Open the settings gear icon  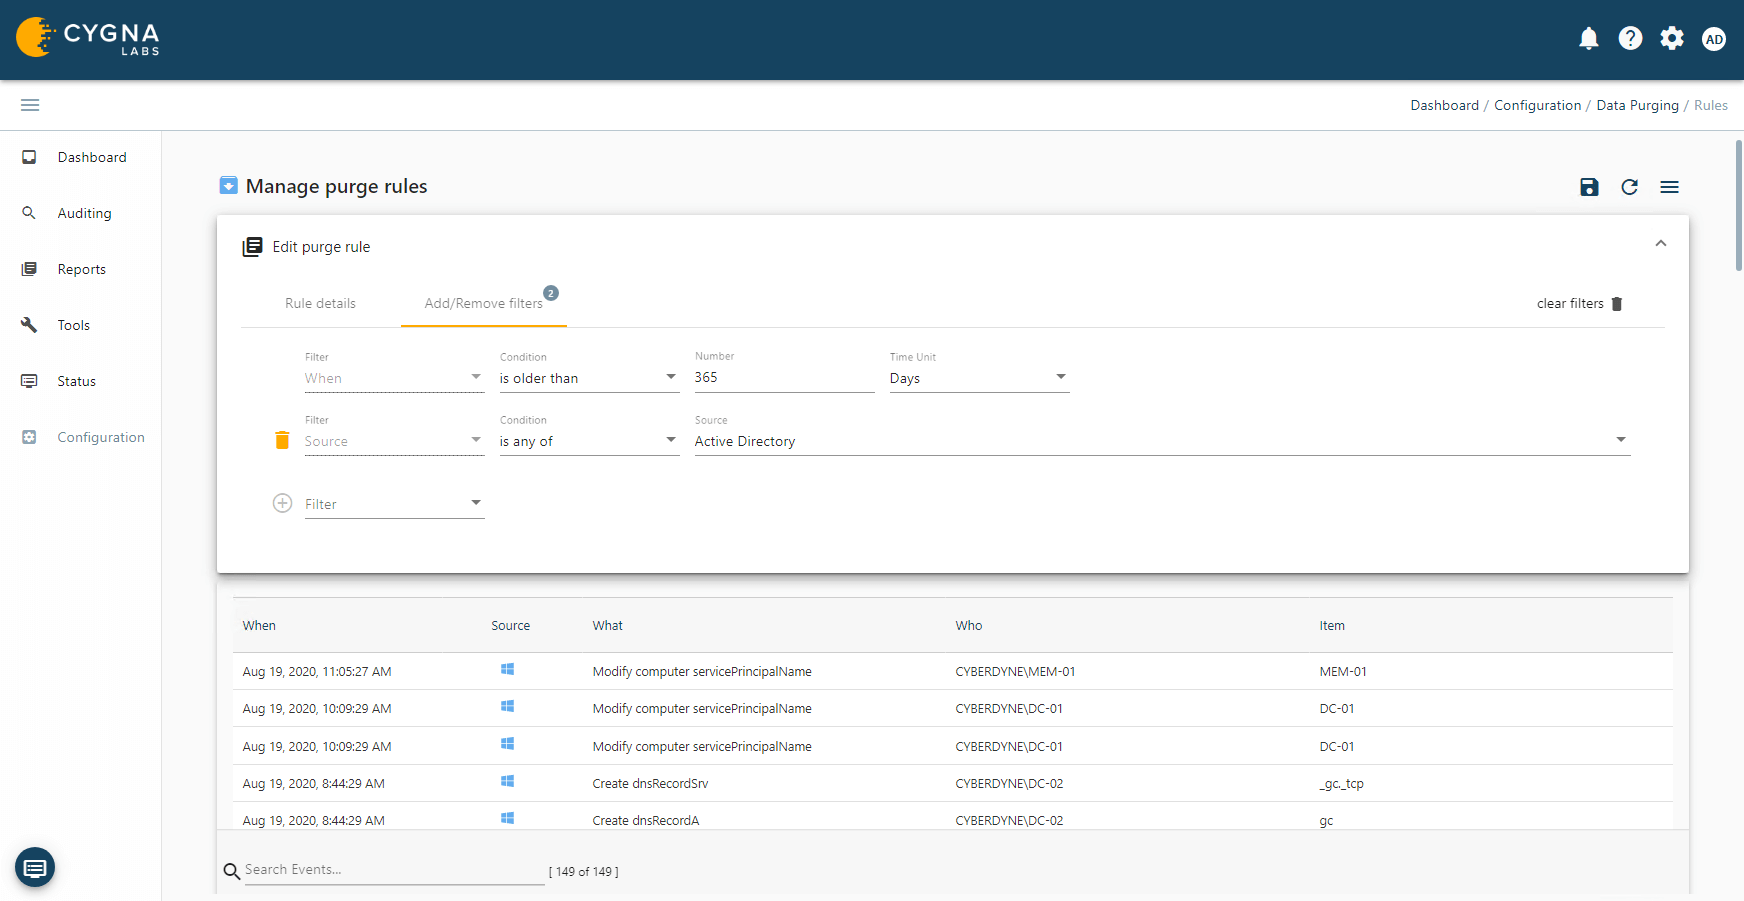click(1672, 39)
